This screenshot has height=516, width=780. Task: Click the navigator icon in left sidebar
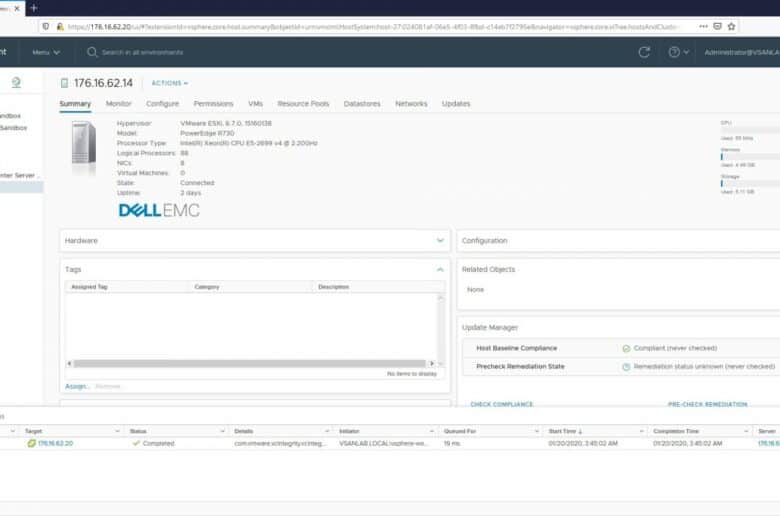[x=16, y=82]
